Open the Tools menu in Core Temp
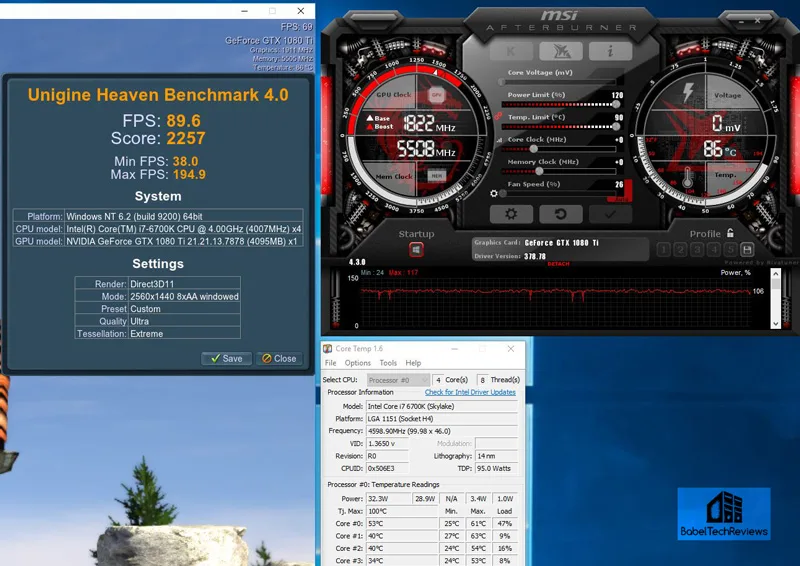Screen dimensions: 800x566 388,363
